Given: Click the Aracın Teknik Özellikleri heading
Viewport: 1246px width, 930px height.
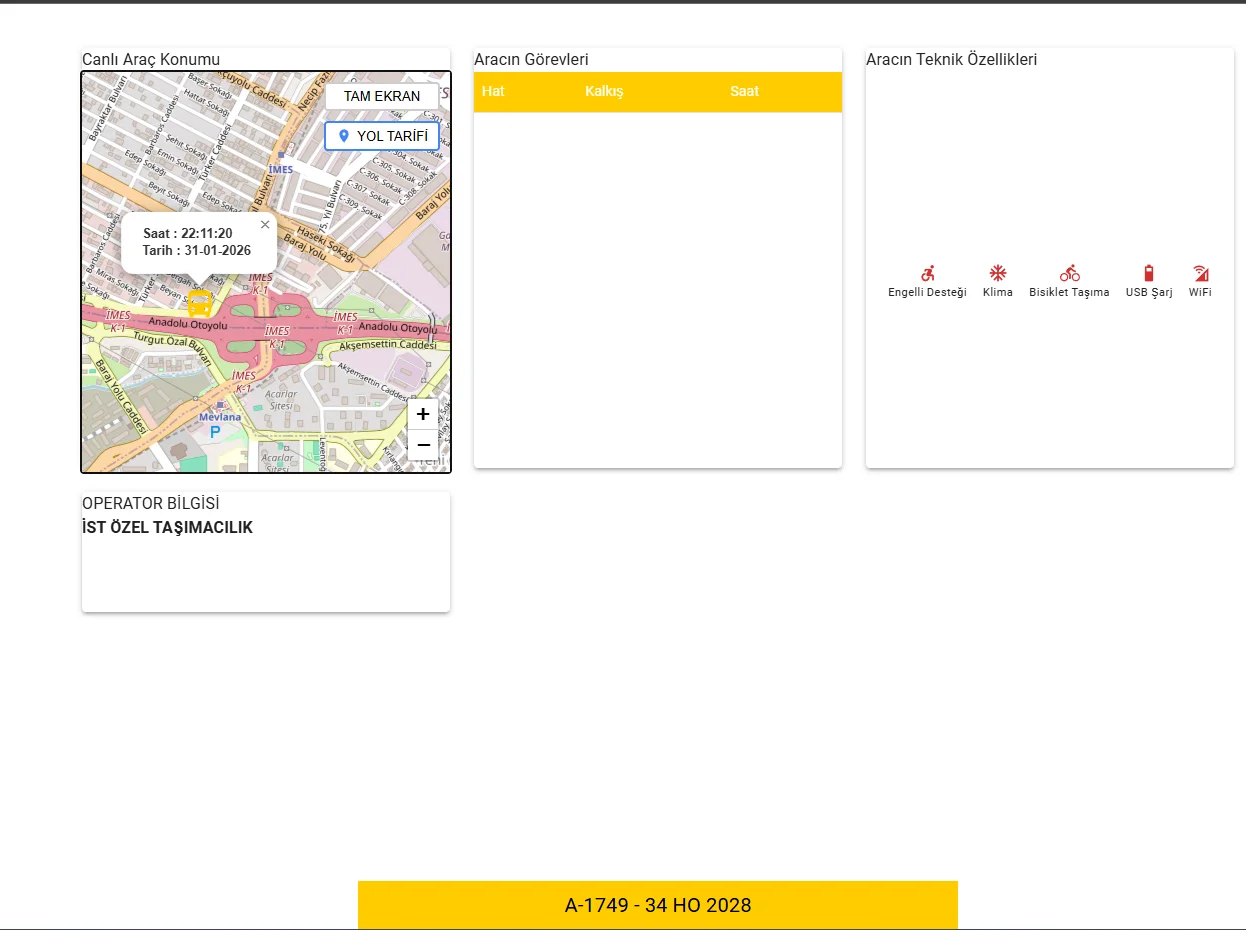Looking at the screenshot, I should pyautogui.click(x=951, y=60).
